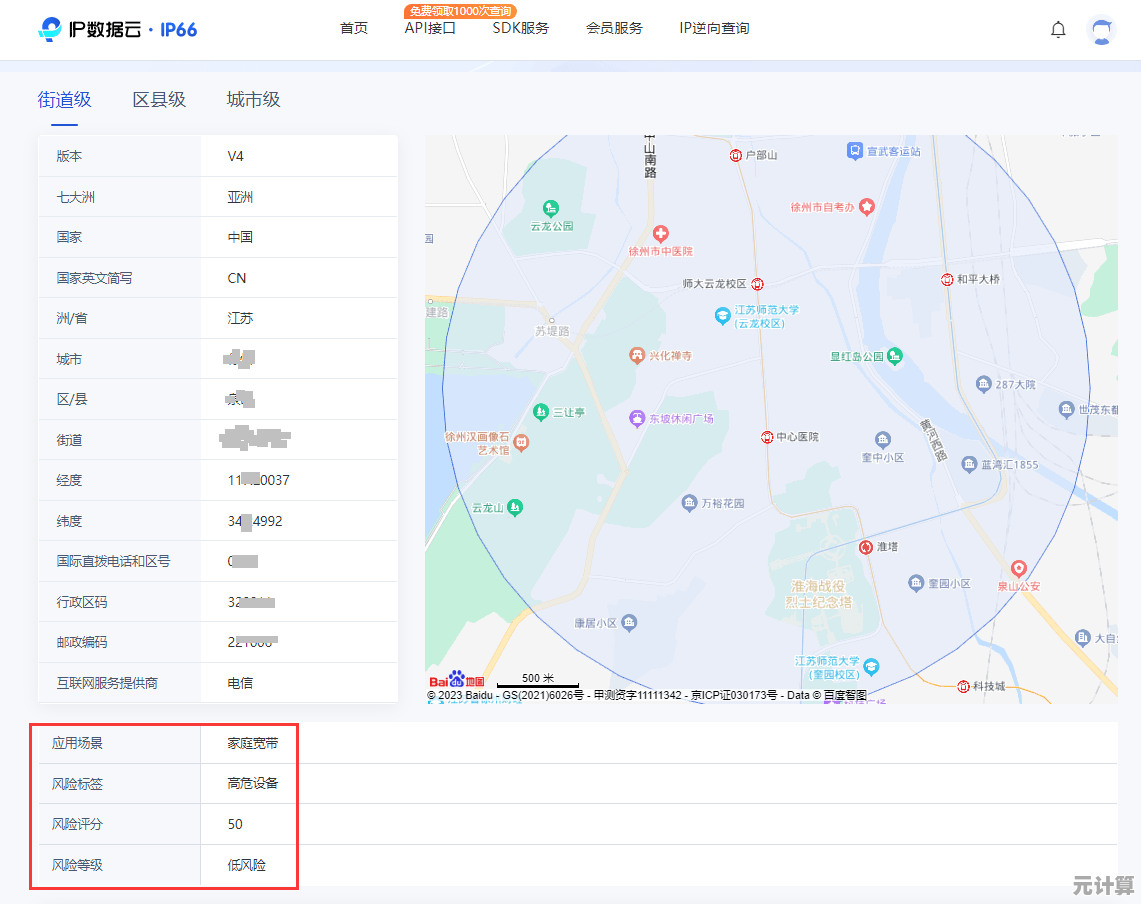Click the IP数据云 IP66 logo
This screenshot has height=904, width=1141.
(116, 29)
